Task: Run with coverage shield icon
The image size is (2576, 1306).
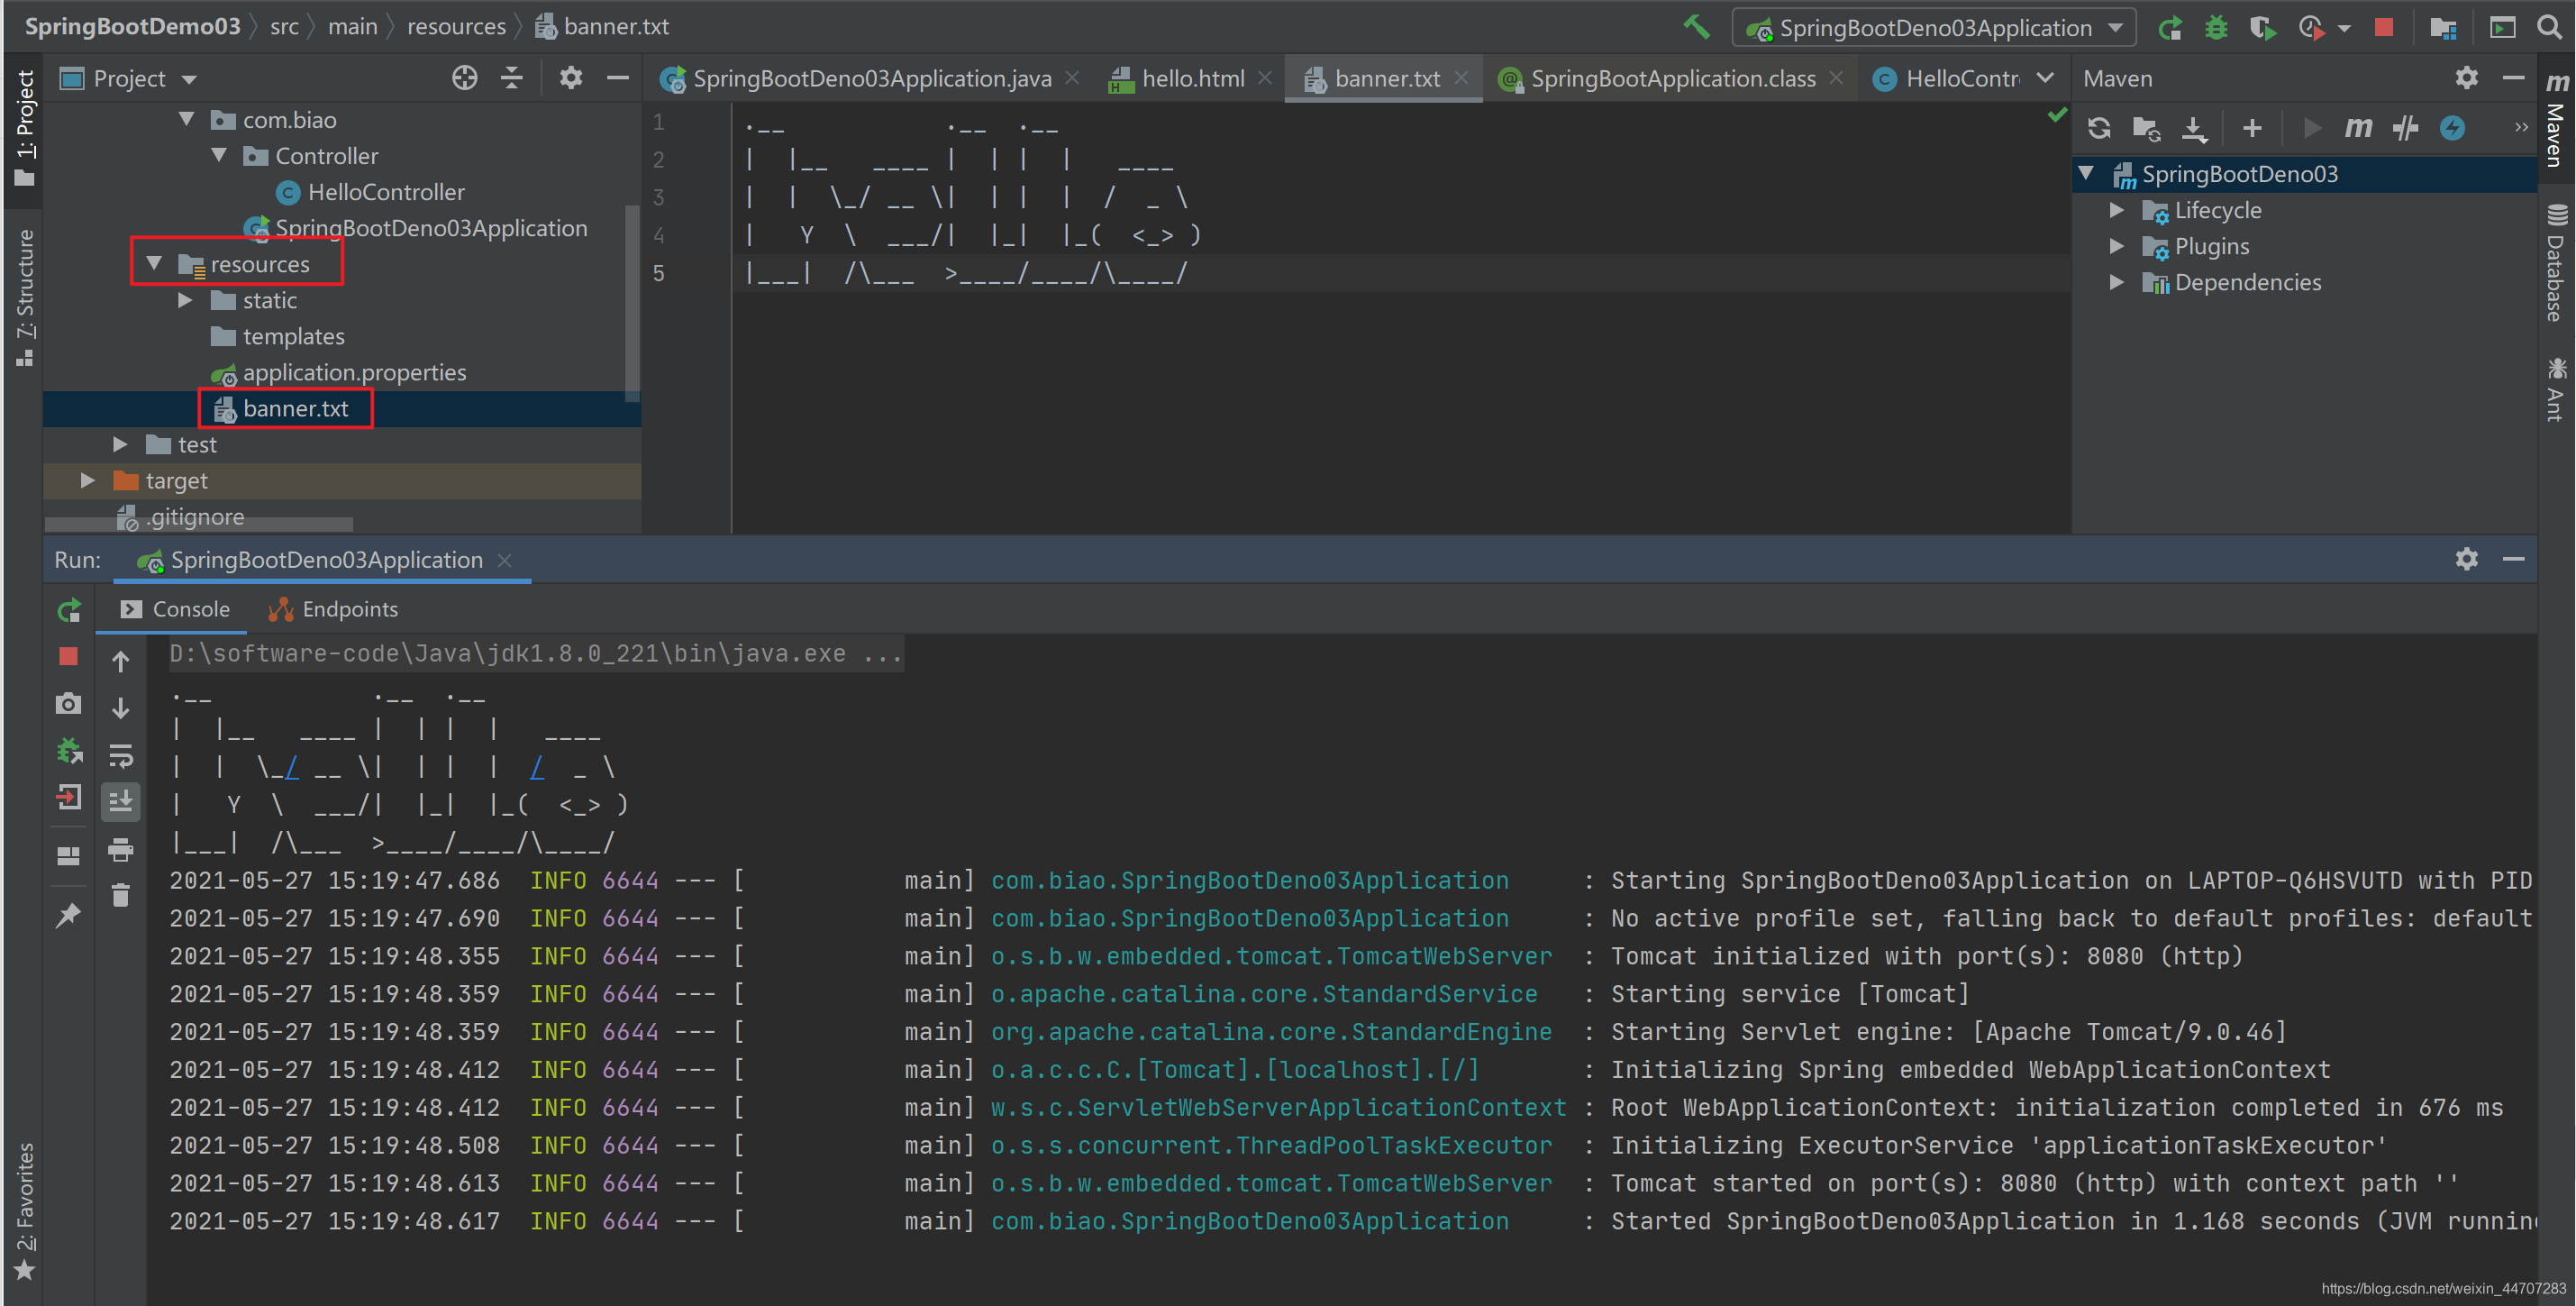Action: point(2263,28)
